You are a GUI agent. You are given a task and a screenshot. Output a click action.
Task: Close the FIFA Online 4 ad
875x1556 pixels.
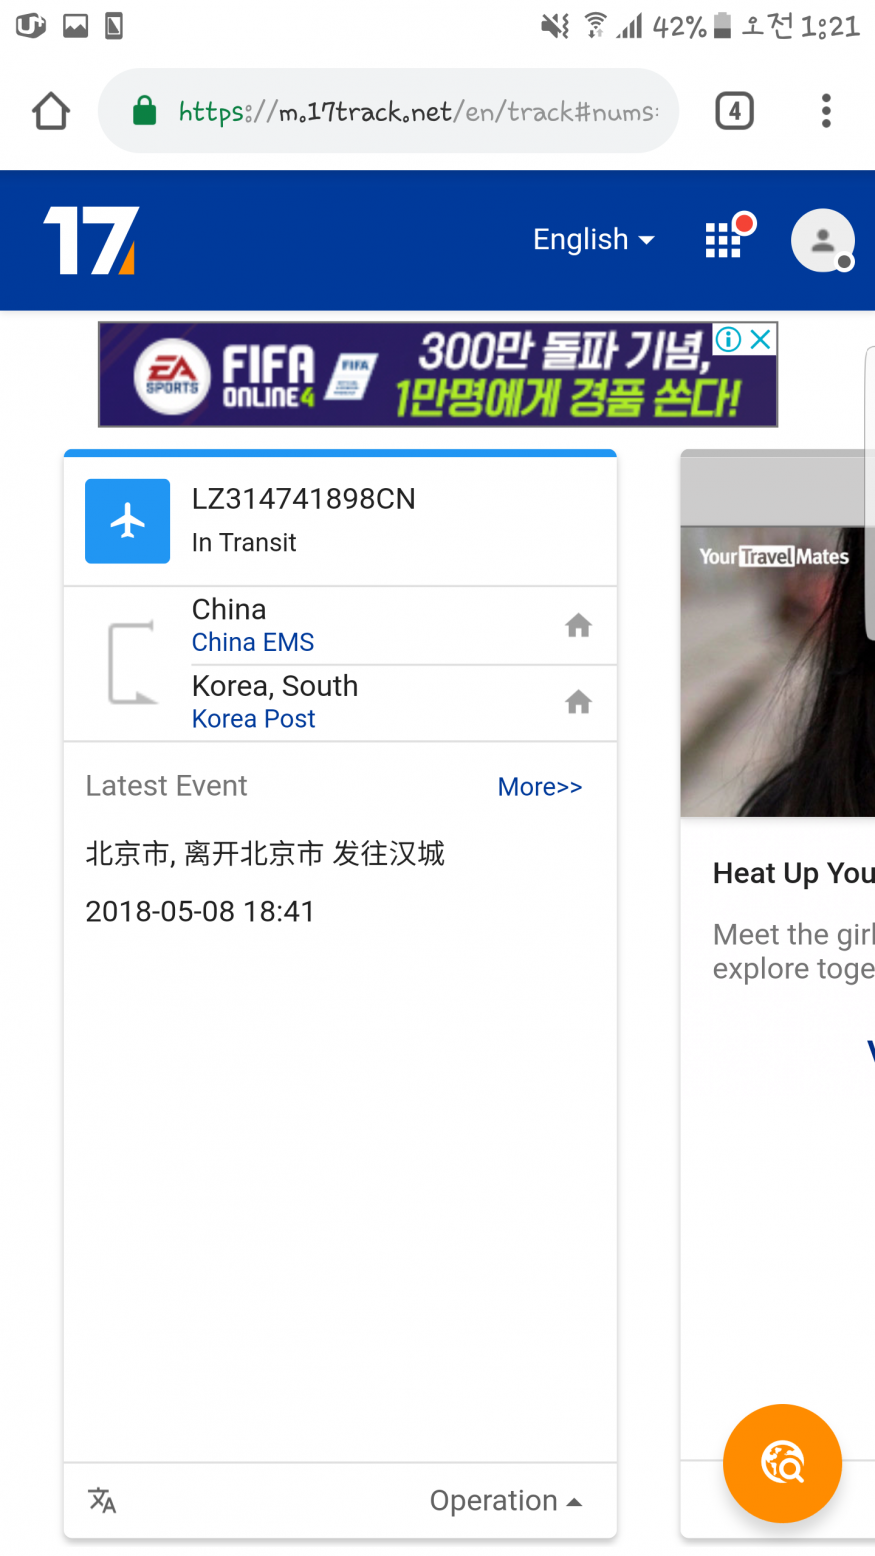click(761, 339)
